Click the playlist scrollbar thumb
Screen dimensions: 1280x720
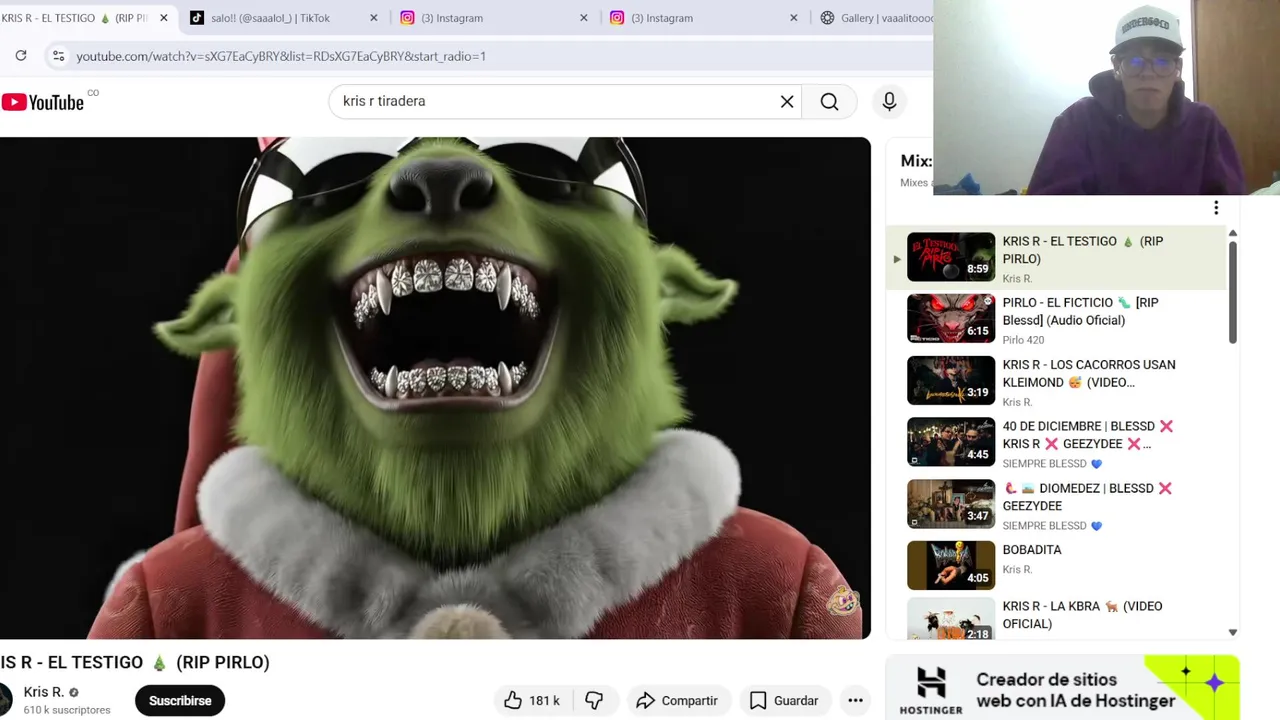[1232, 292]
